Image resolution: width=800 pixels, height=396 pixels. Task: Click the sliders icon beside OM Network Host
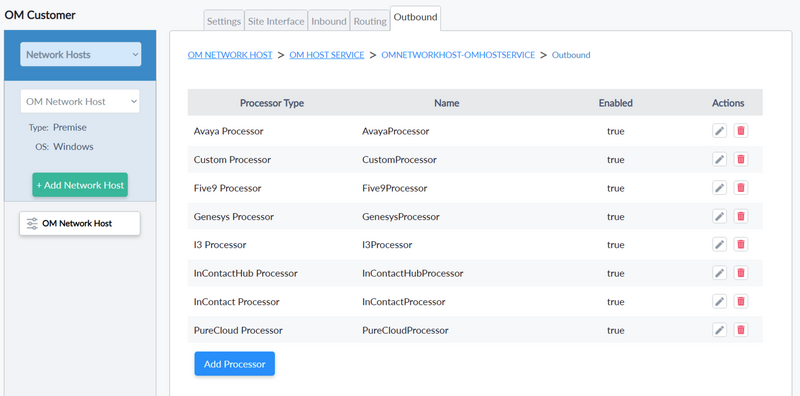32,224
